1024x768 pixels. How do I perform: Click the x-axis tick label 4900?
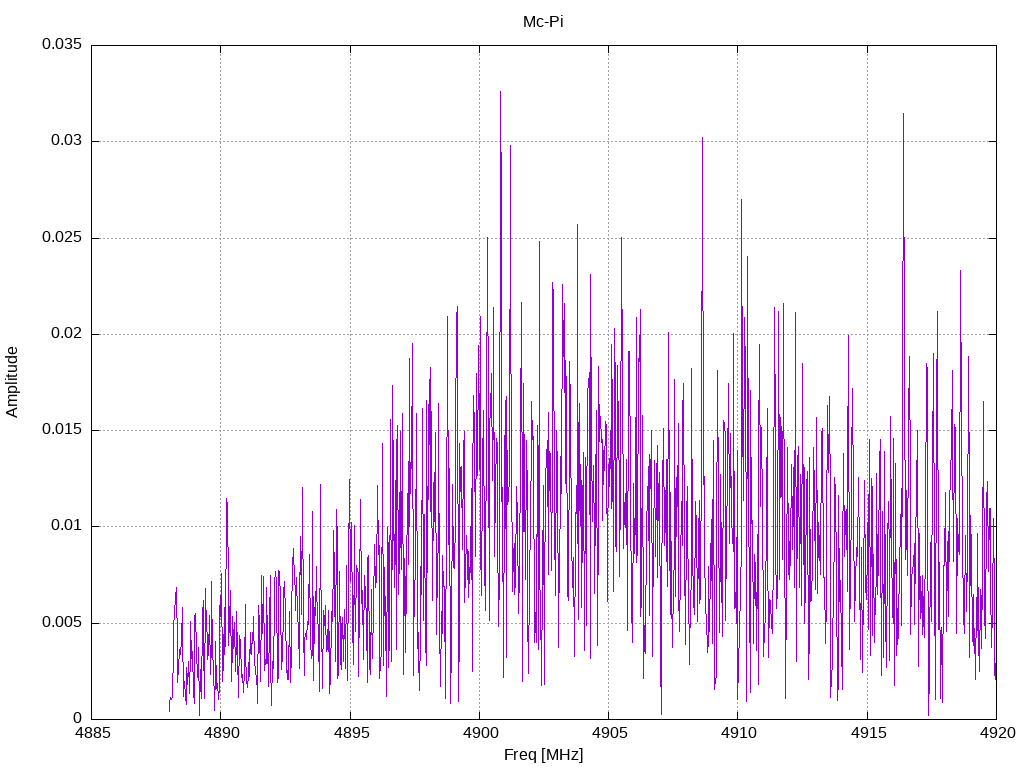click(480, 733)
